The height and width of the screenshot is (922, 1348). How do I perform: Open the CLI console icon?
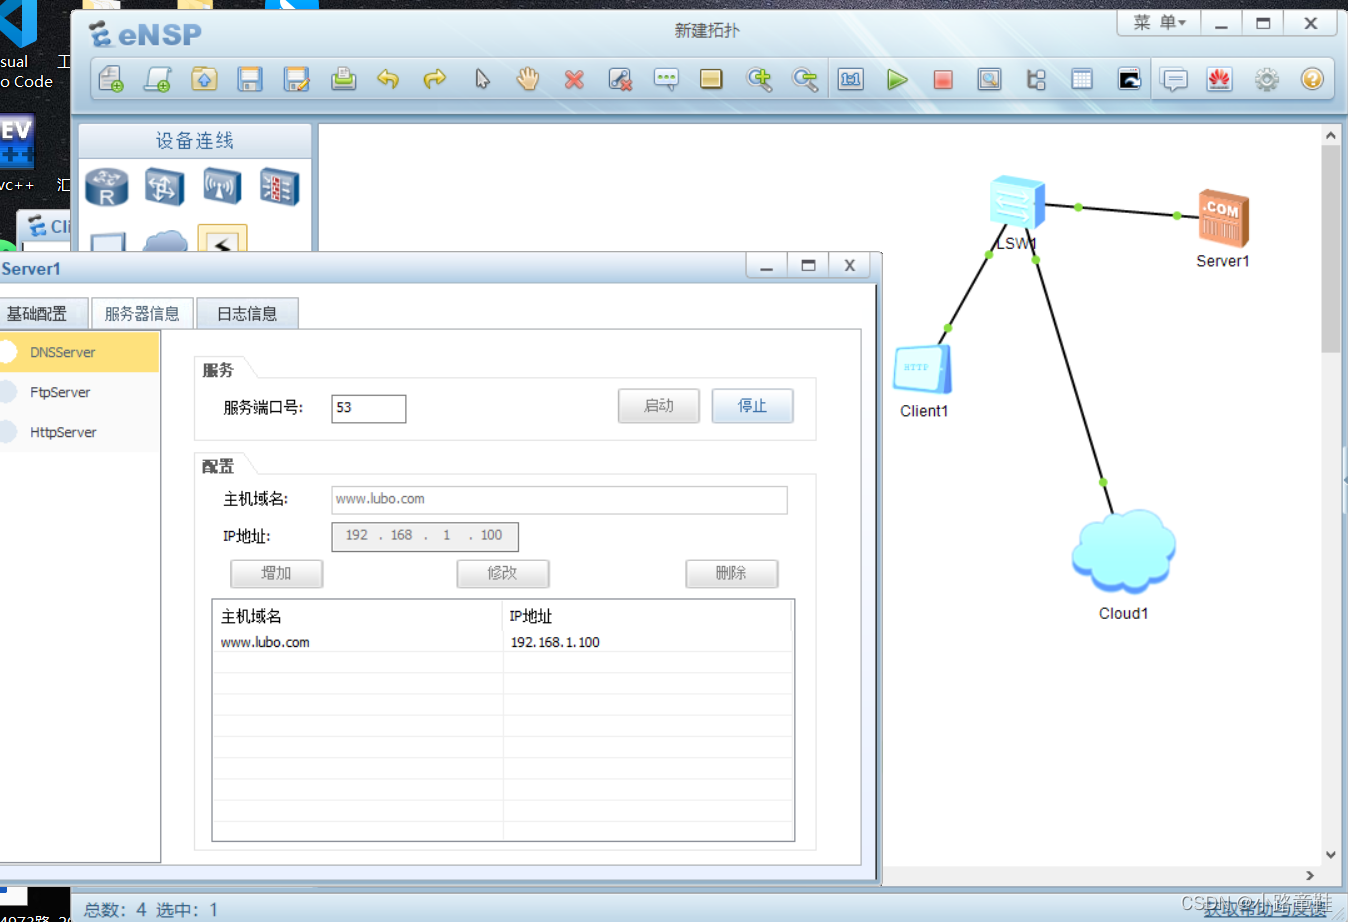click(1129, 79)
